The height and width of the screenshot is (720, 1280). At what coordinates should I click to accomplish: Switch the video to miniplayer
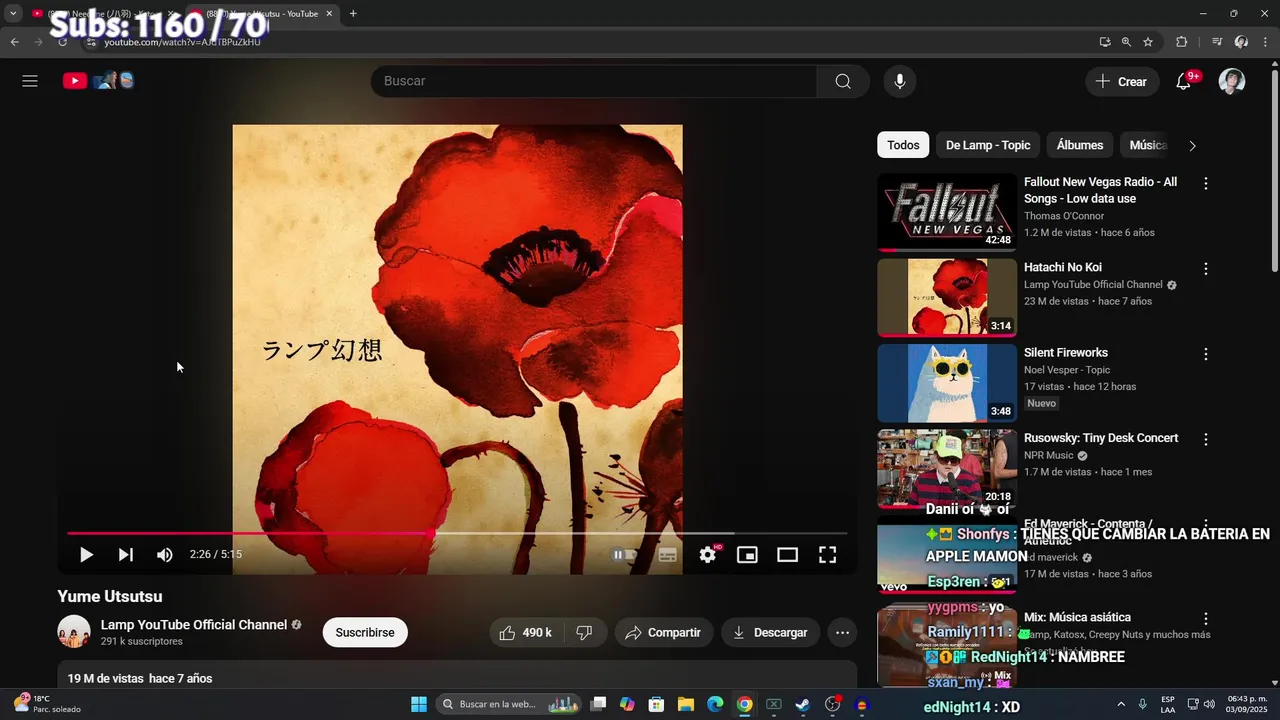click(748, 554)
